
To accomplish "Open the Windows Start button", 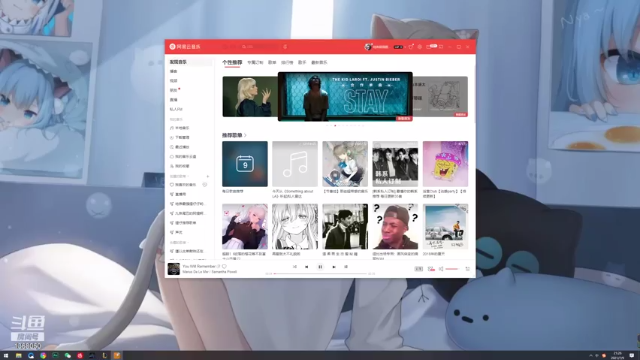I will tap(6, 356).
